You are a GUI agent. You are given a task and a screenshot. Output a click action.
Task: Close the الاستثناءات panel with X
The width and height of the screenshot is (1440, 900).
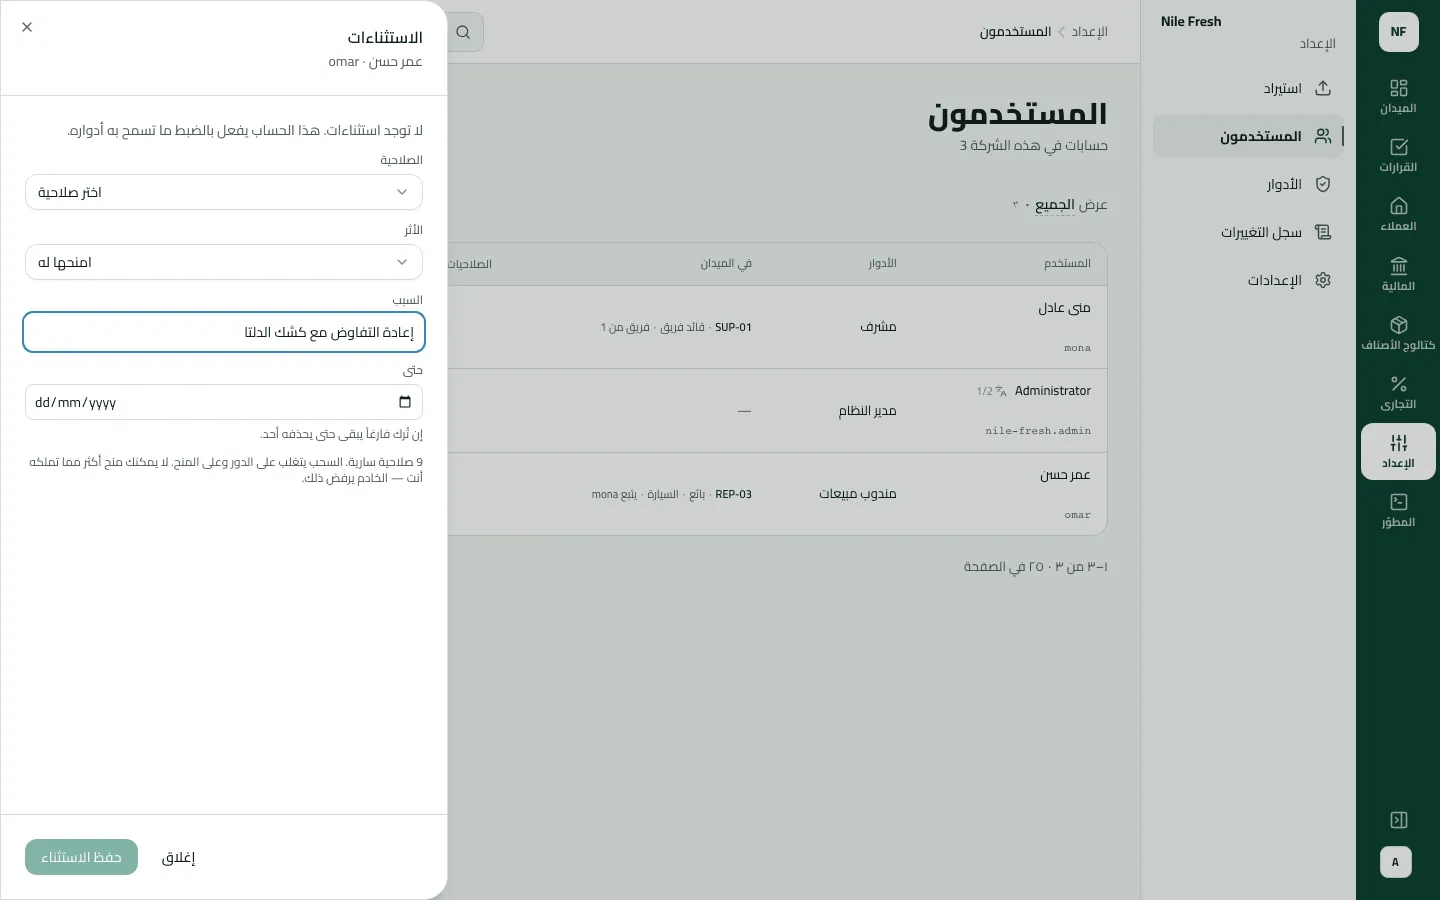[27, 27]
